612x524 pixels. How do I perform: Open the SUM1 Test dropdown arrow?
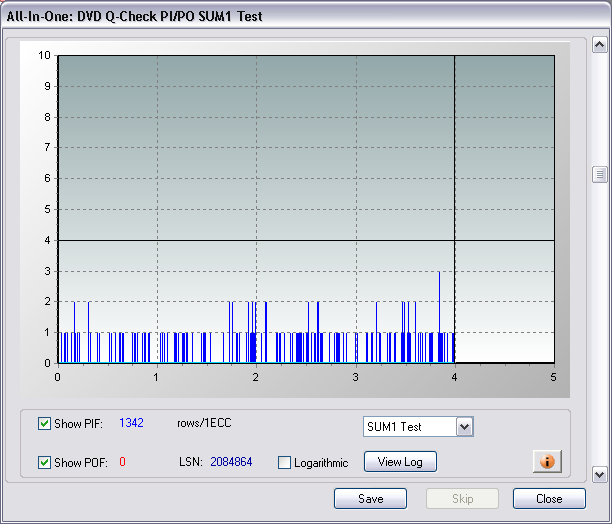click(464, 426)
